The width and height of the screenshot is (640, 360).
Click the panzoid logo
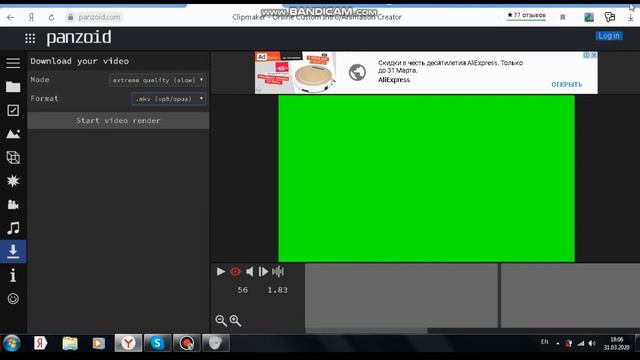pos(79,38)
